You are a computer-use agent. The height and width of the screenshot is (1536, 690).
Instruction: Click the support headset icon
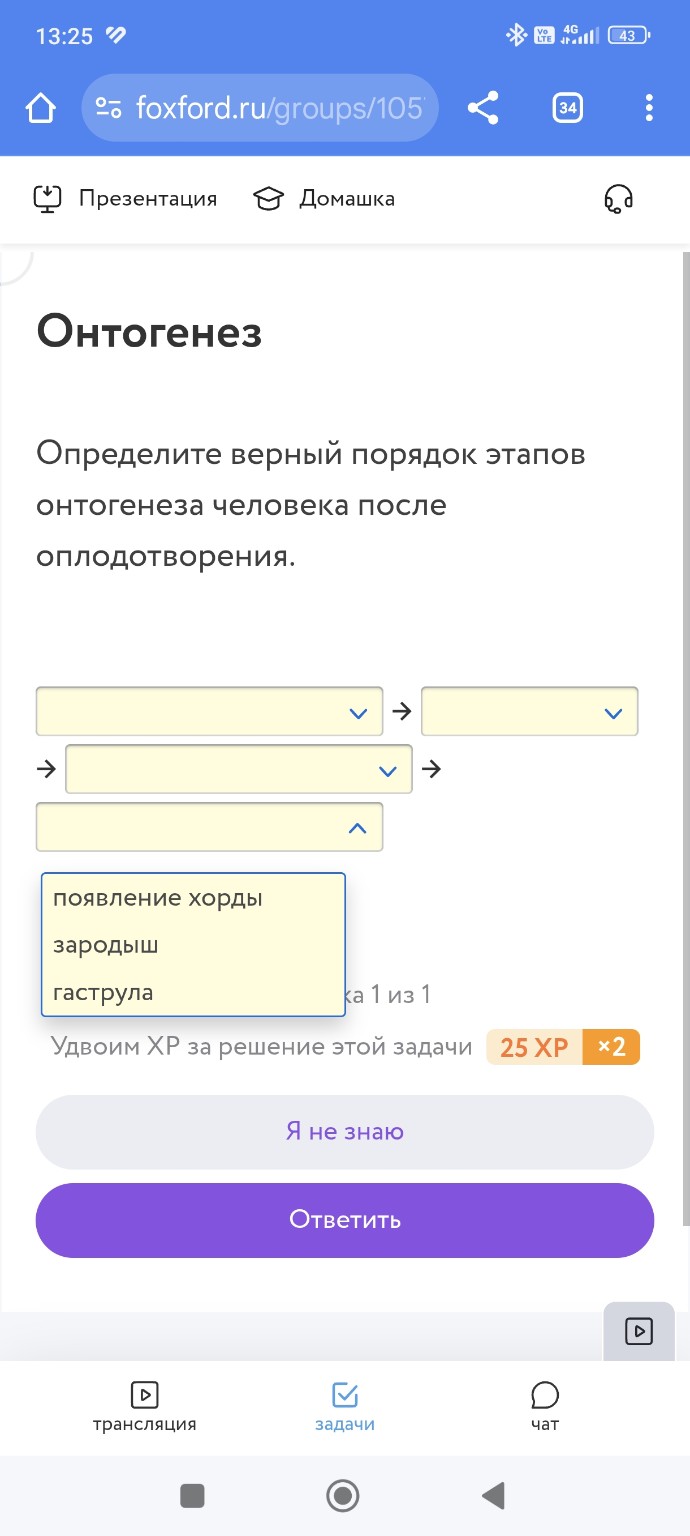[620, 198]
